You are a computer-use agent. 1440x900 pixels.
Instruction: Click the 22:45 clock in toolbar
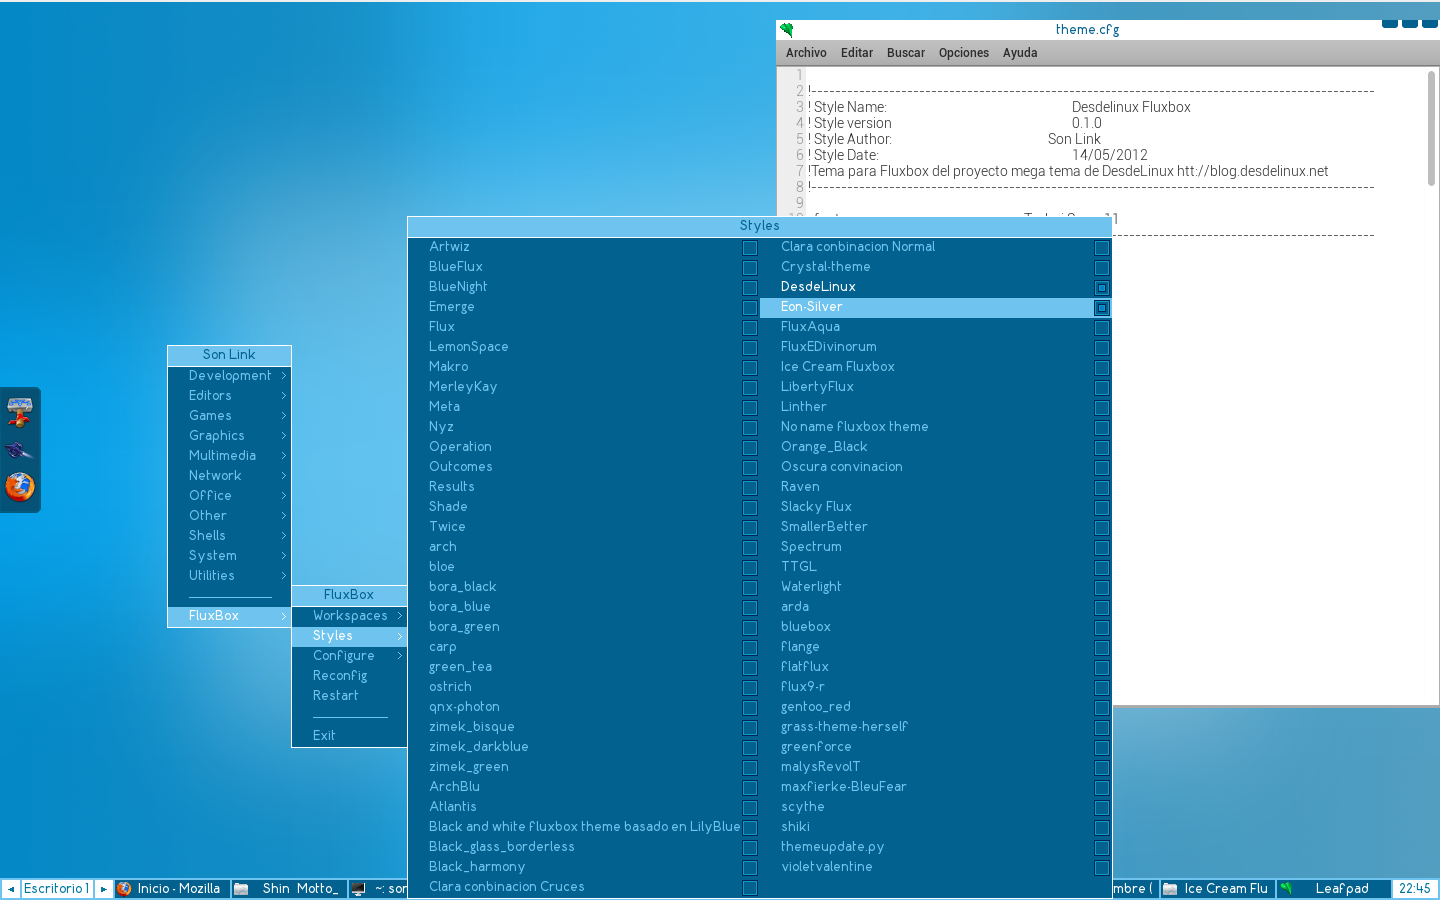(x=1415, y=889)
